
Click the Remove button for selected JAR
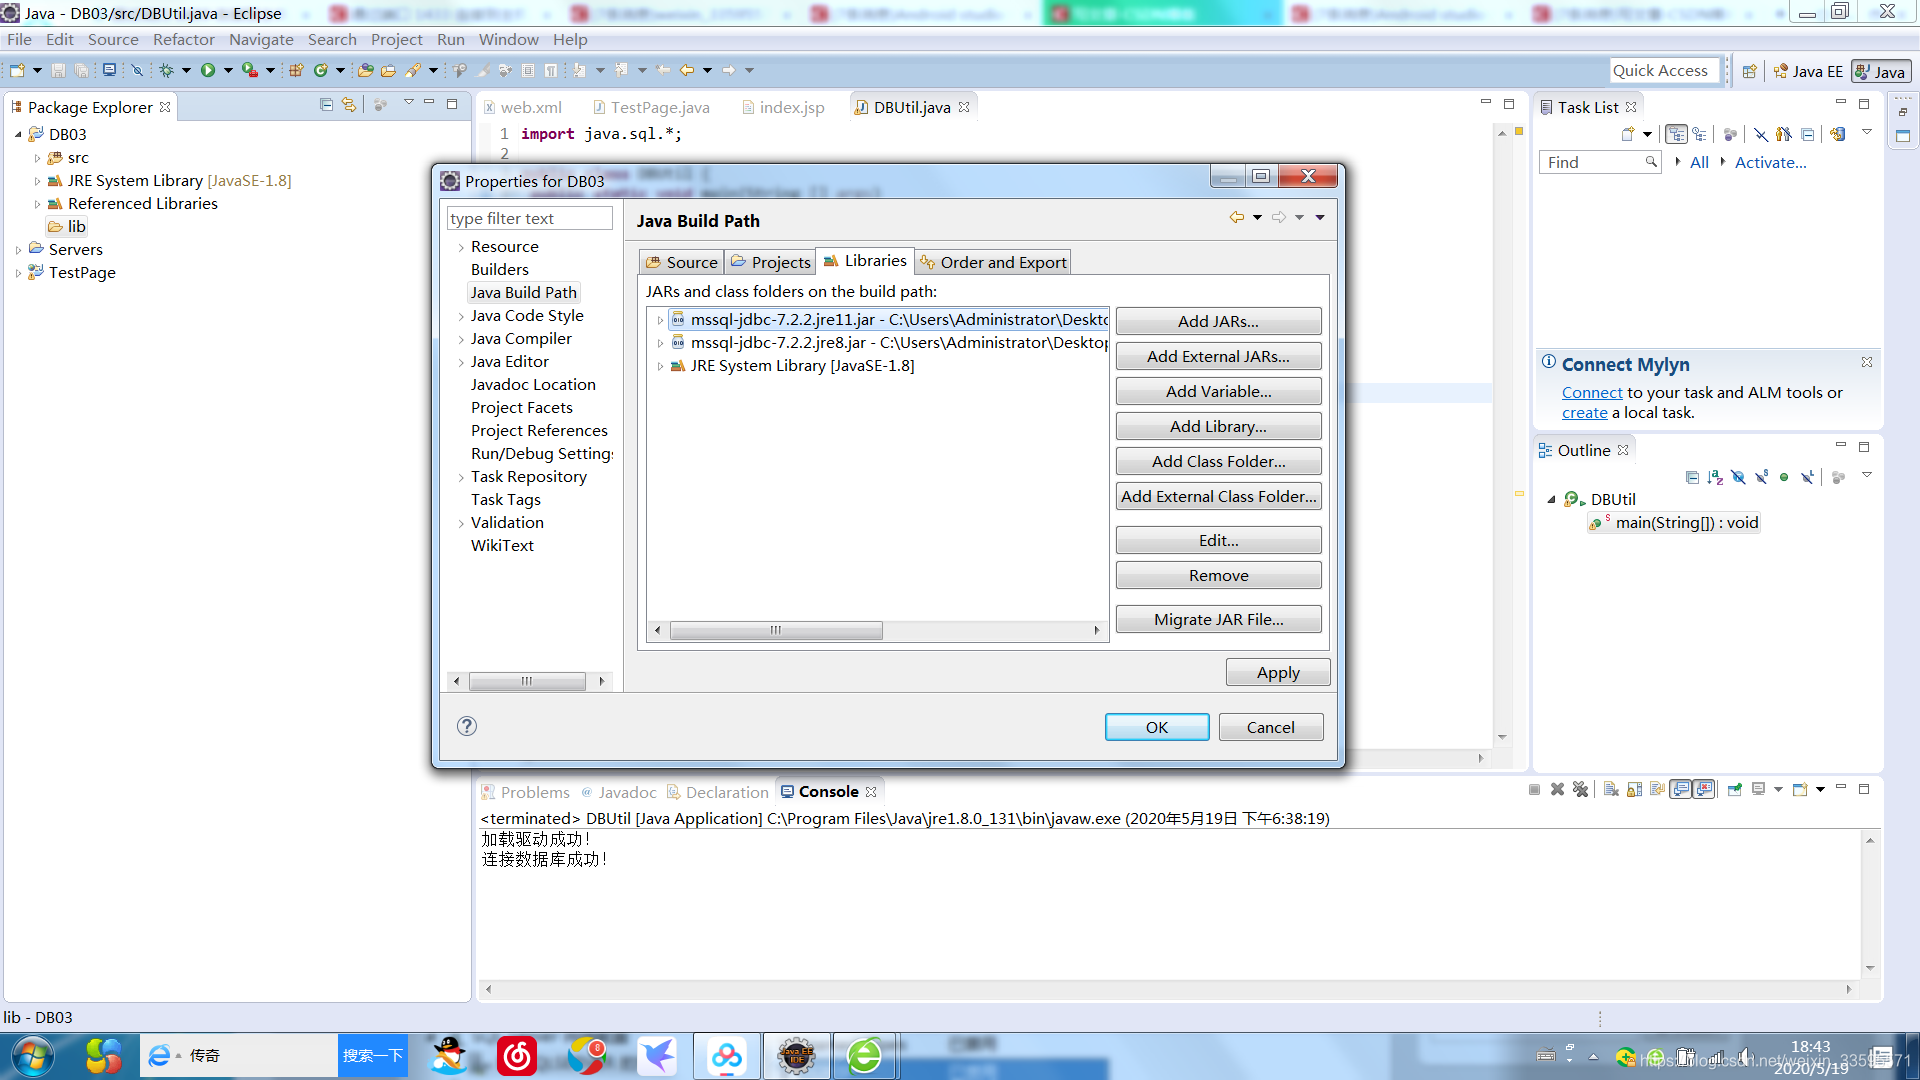coord(1218,574)
